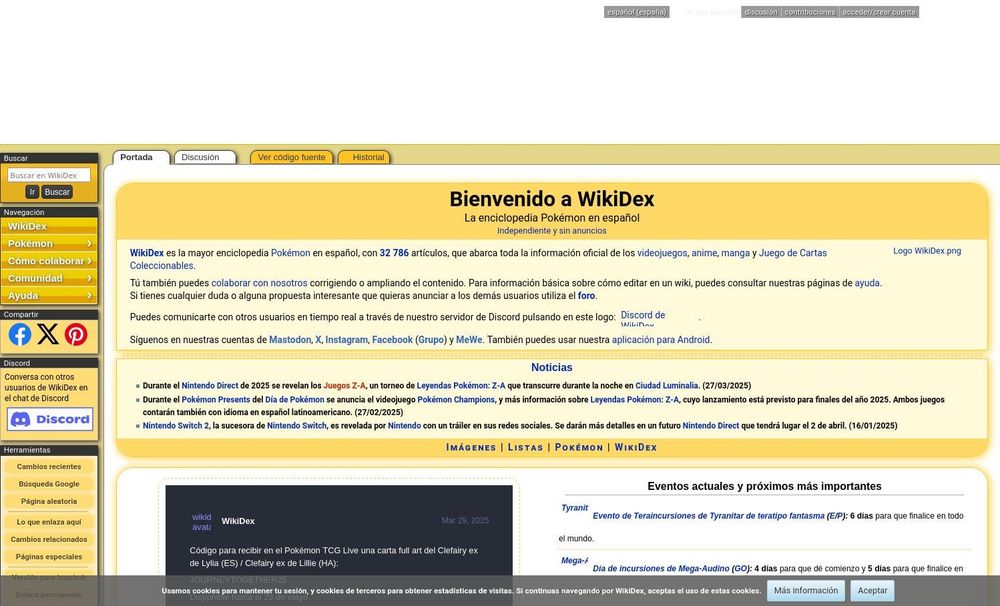The width and height of the screenshot is (1000, 606).
Task: Open 'Imágenes' in the news footer
Action: 471,447
